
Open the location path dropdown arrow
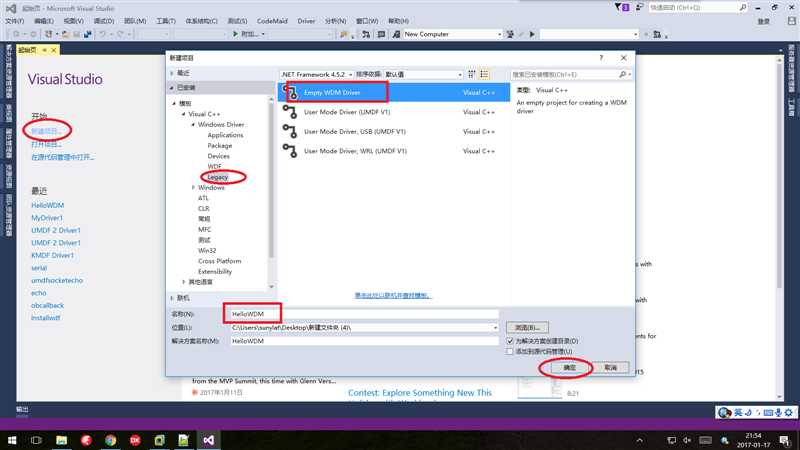pyautogui.click(x=495, y=328)
